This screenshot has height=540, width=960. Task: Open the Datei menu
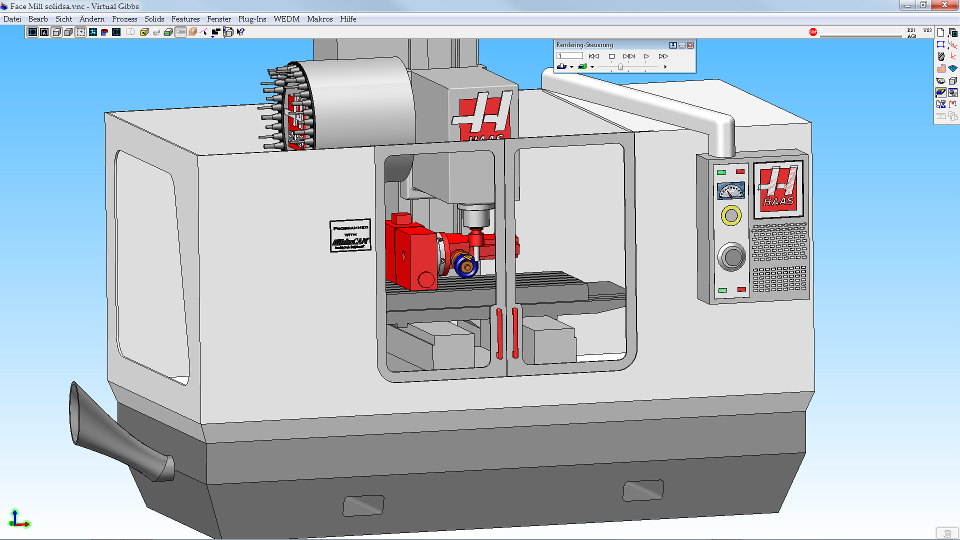tap(12, 19)
